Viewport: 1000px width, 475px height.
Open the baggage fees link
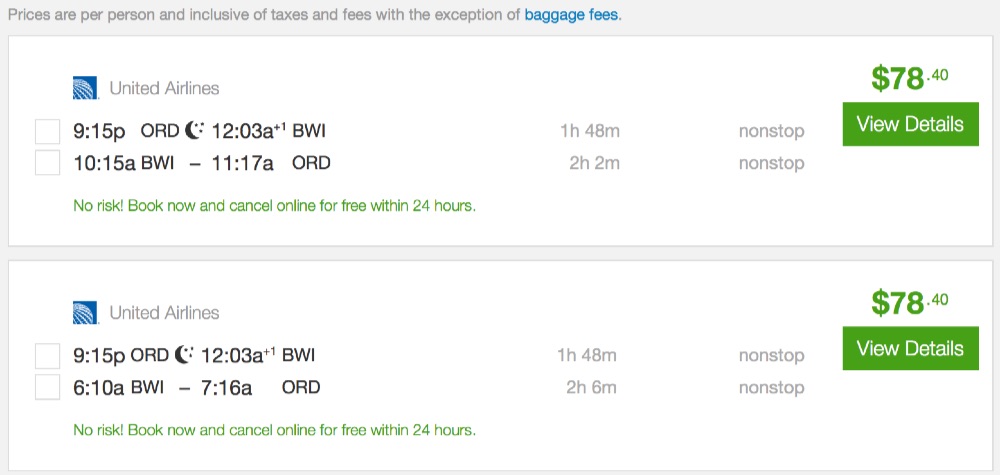tap(572, 16)
